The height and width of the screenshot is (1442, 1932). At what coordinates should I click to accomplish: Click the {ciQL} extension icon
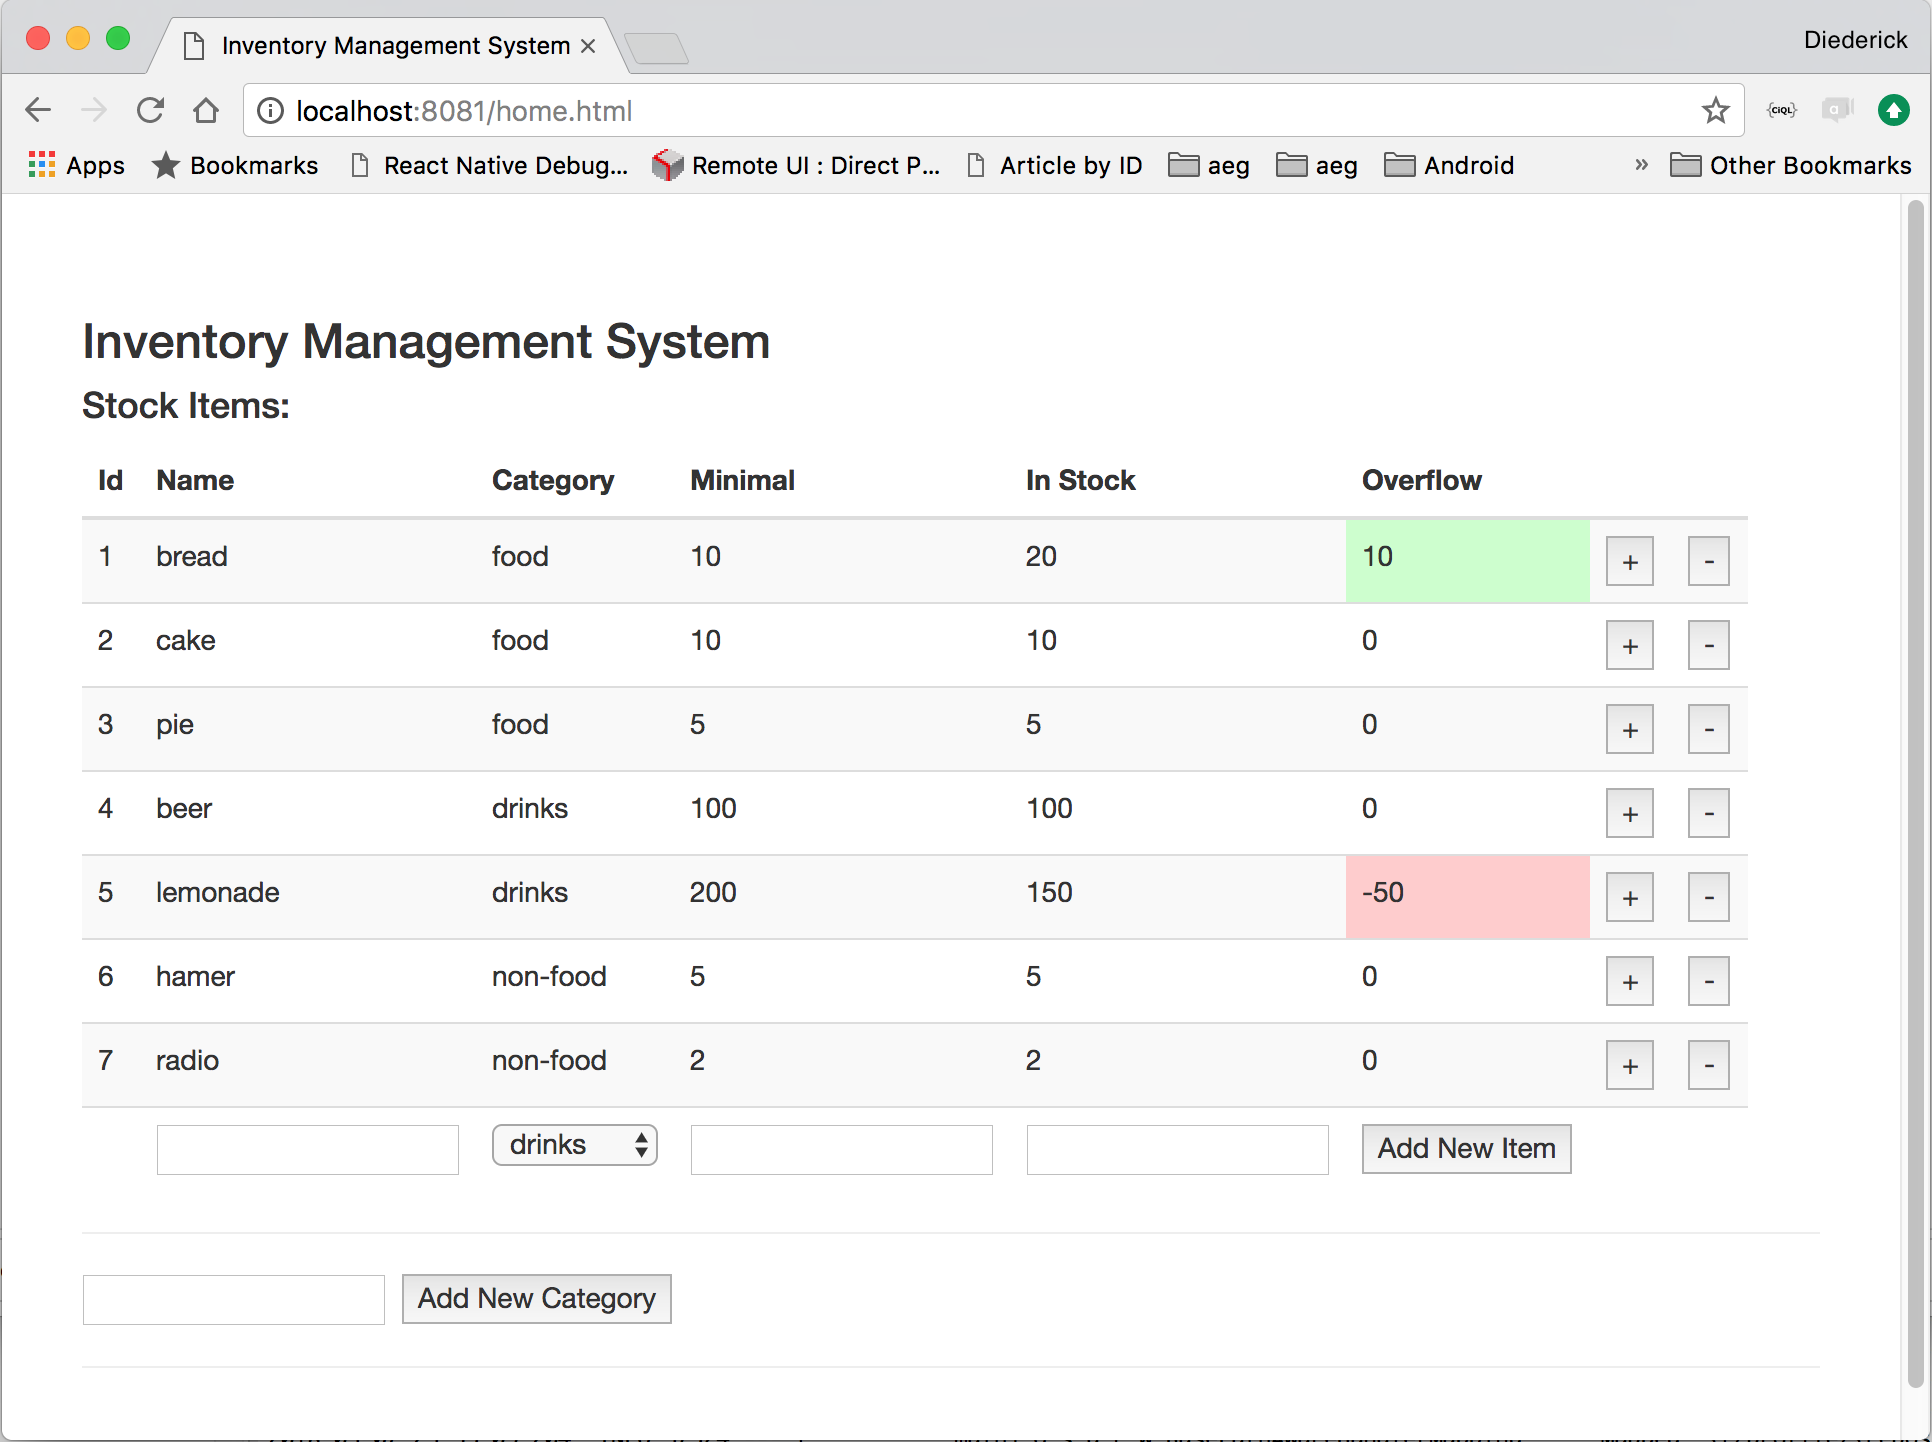(1781, 110)
